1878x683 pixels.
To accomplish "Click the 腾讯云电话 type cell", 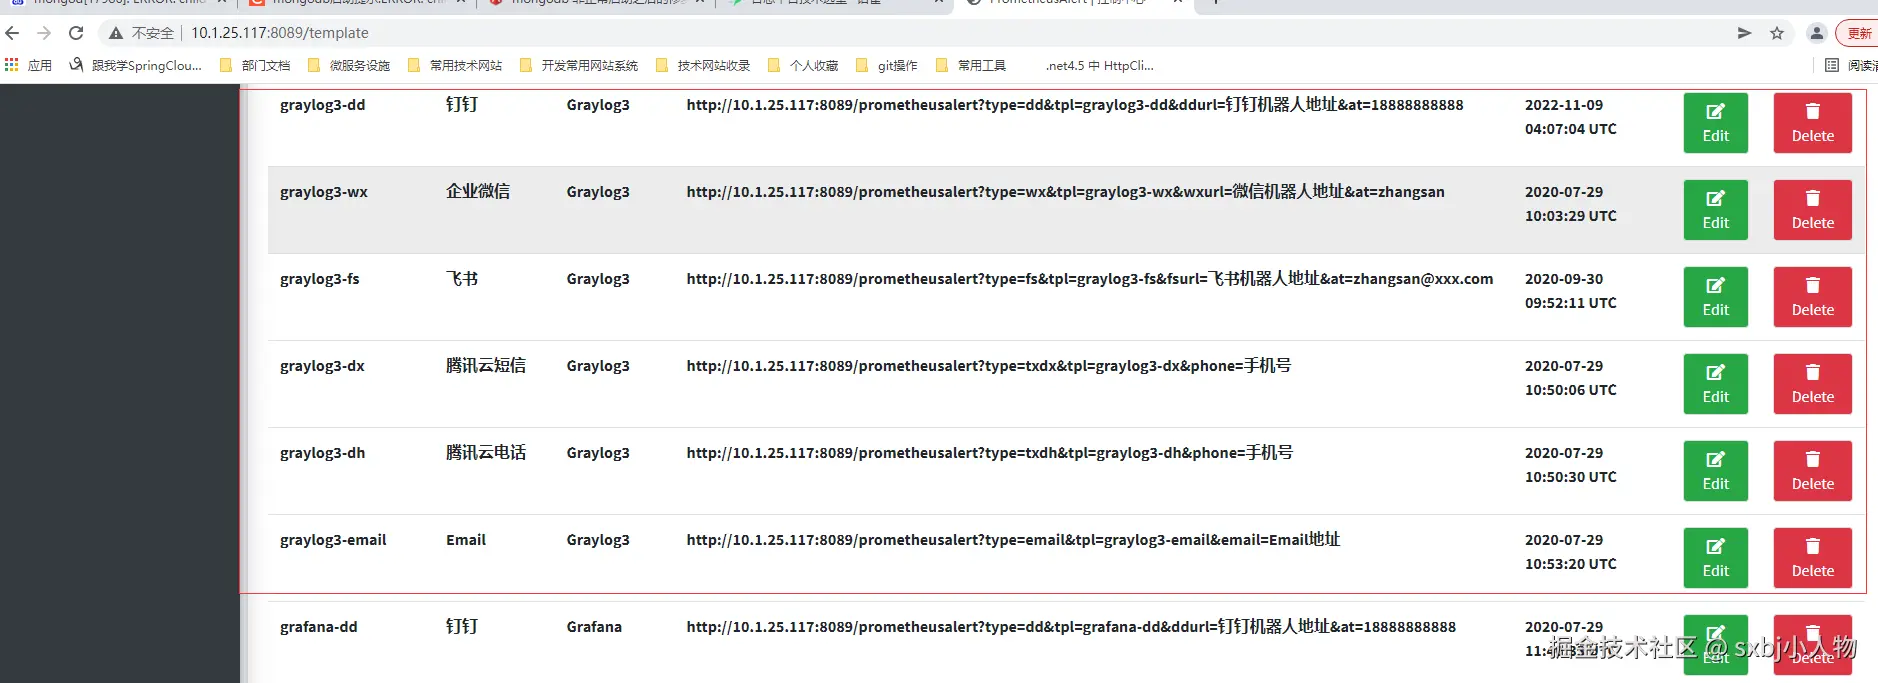I will pos(485,452).
